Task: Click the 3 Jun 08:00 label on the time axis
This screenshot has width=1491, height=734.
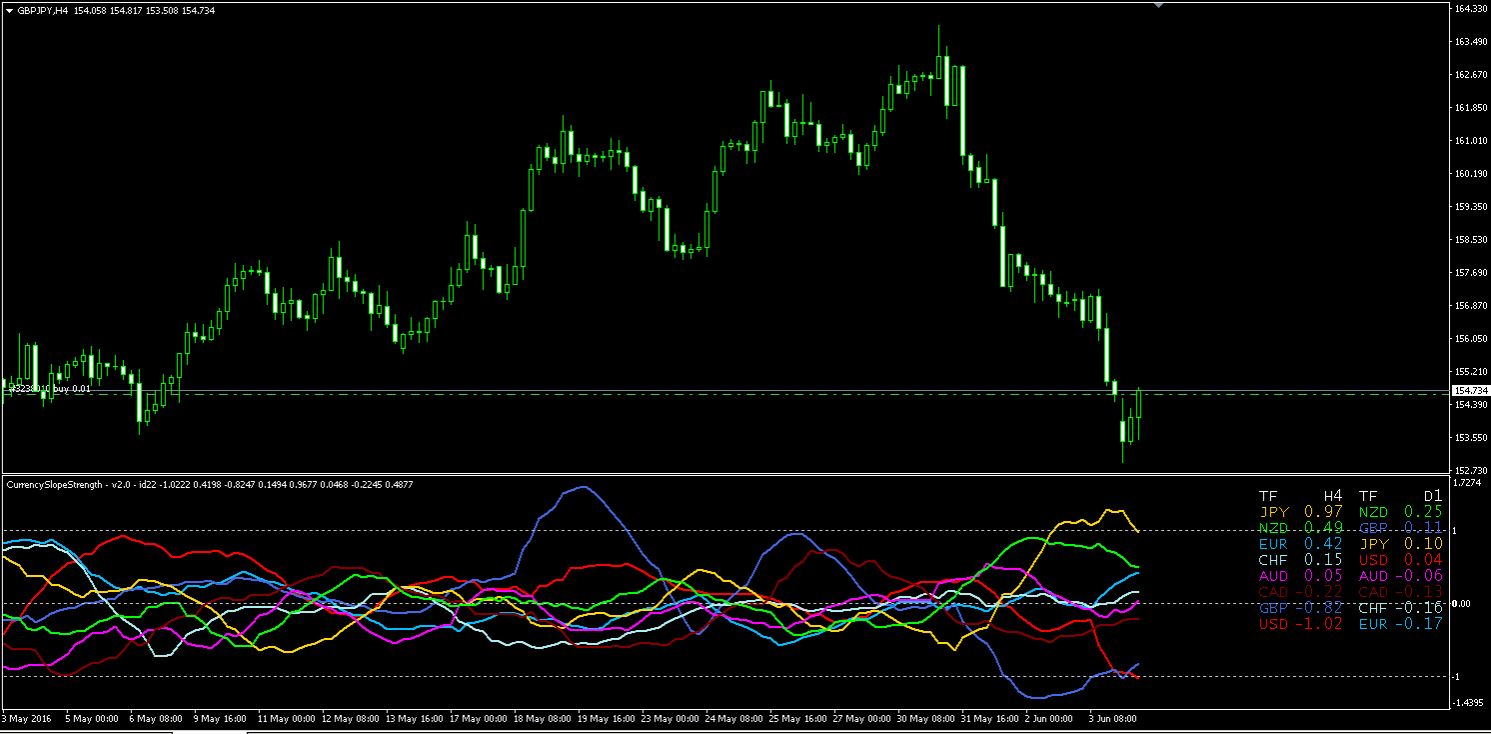Action: [1111, 718]
